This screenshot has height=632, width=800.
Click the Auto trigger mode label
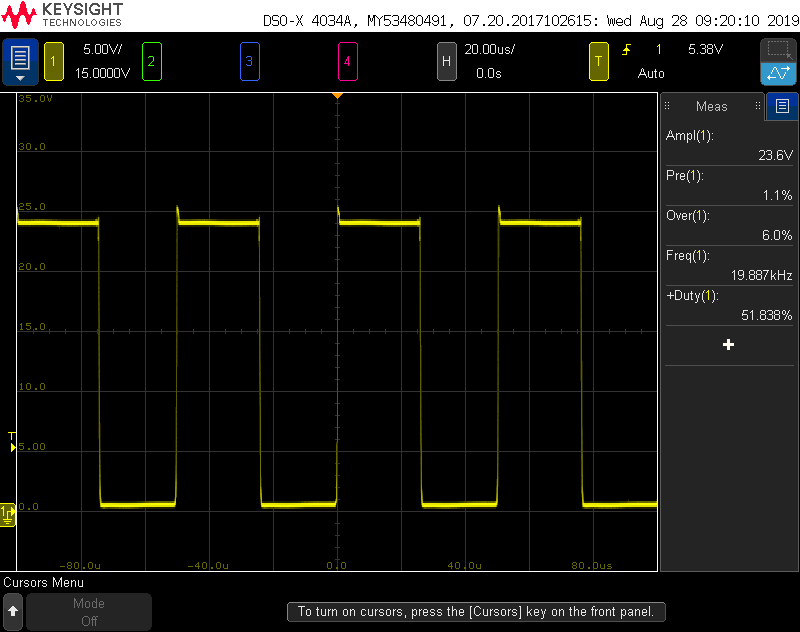[x=651, y=73]
